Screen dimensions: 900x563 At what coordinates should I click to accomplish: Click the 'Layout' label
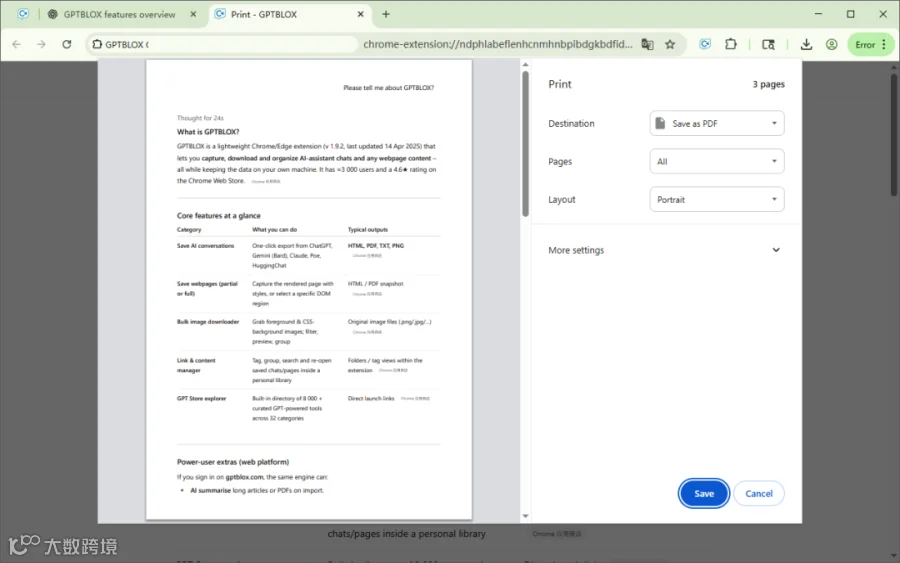561,200
